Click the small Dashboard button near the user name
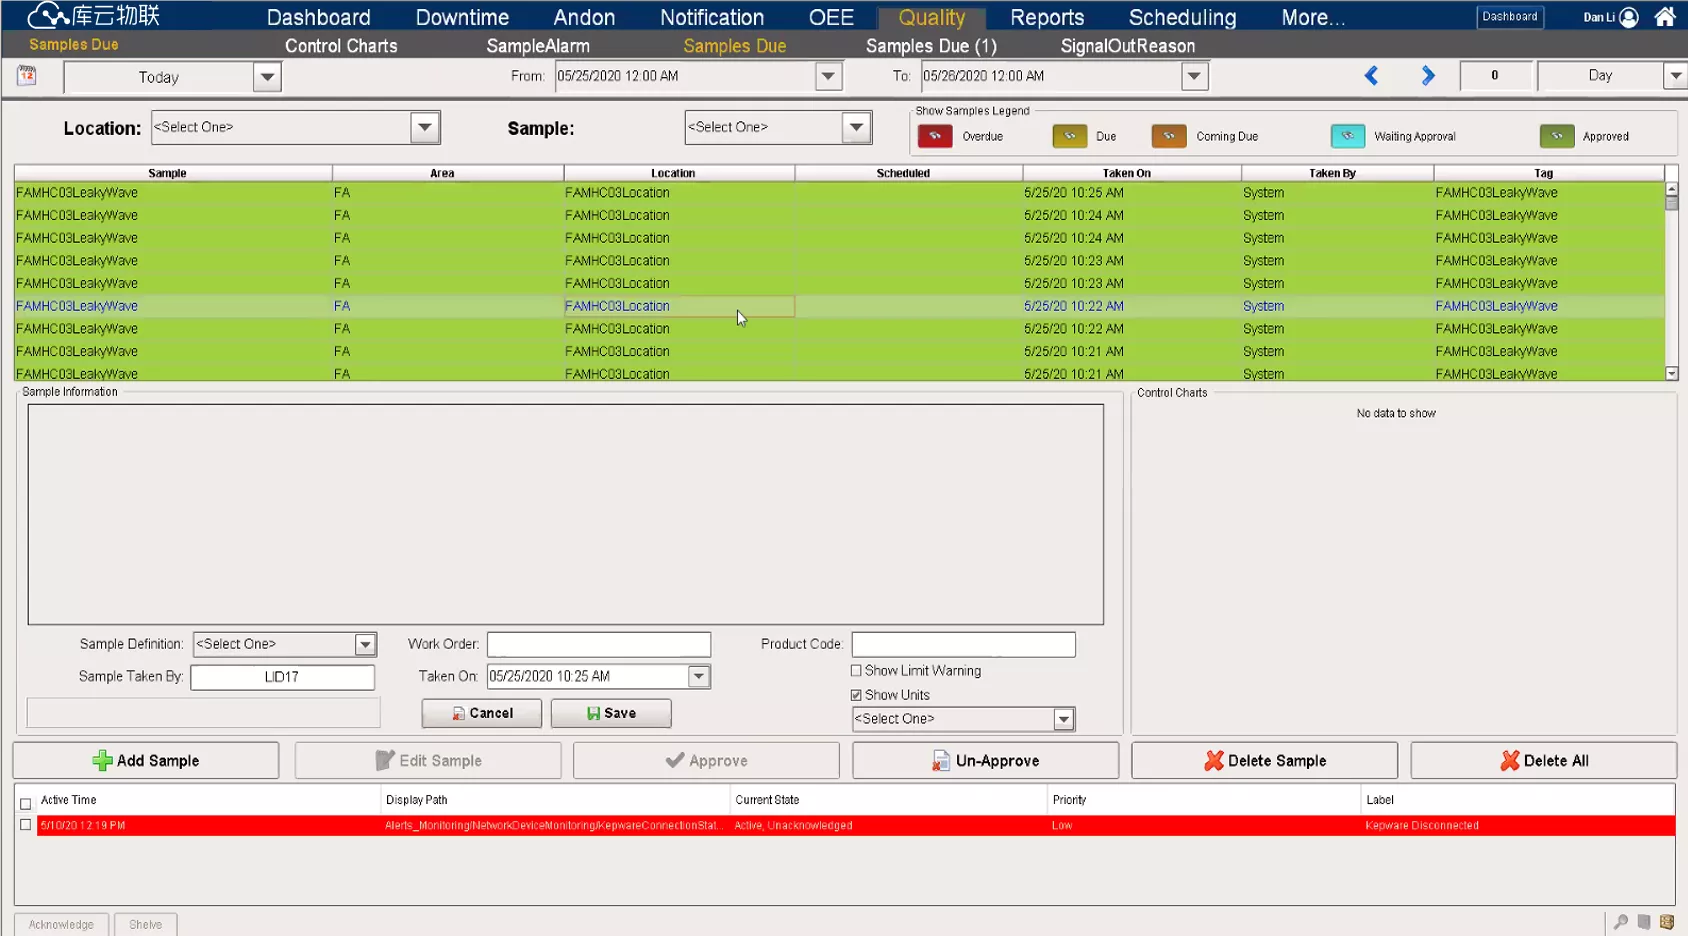Image resolution: width=1688 pixels, height=936 pixels. point(1509,17)
